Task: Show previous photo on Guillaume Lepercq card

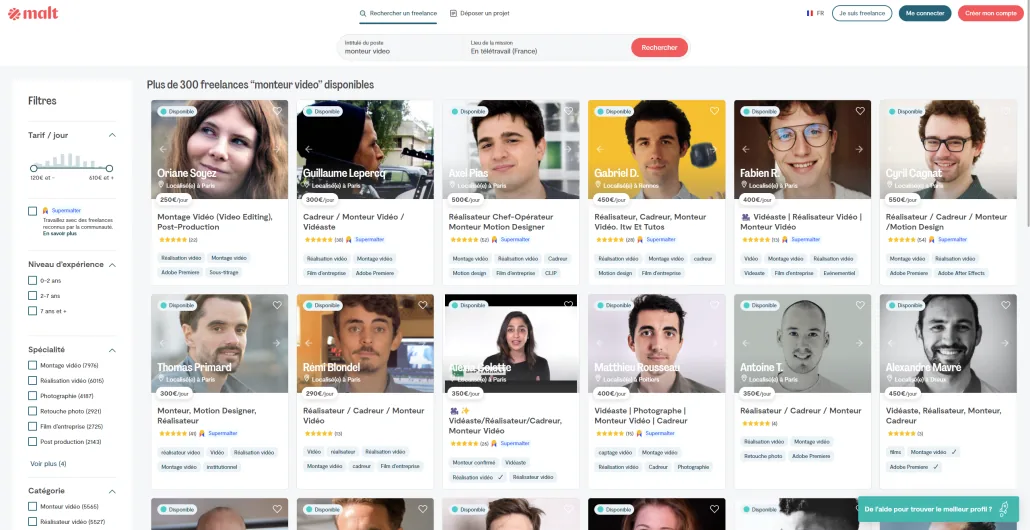Action: coord(308,149)
